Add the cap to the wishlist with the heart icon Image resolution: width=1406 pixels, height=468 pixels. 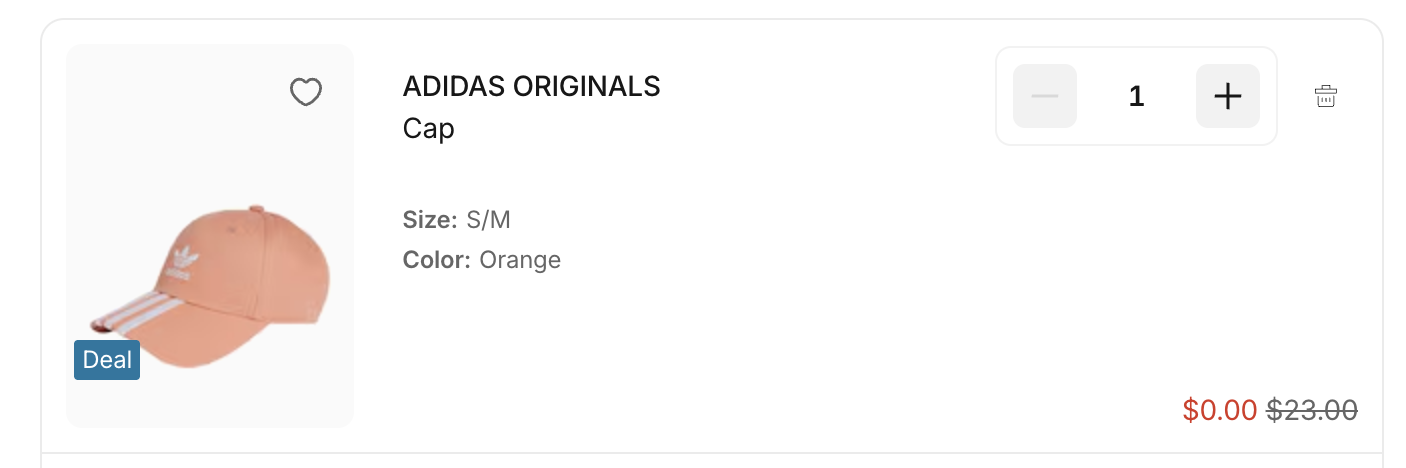(x=305, y=93)
